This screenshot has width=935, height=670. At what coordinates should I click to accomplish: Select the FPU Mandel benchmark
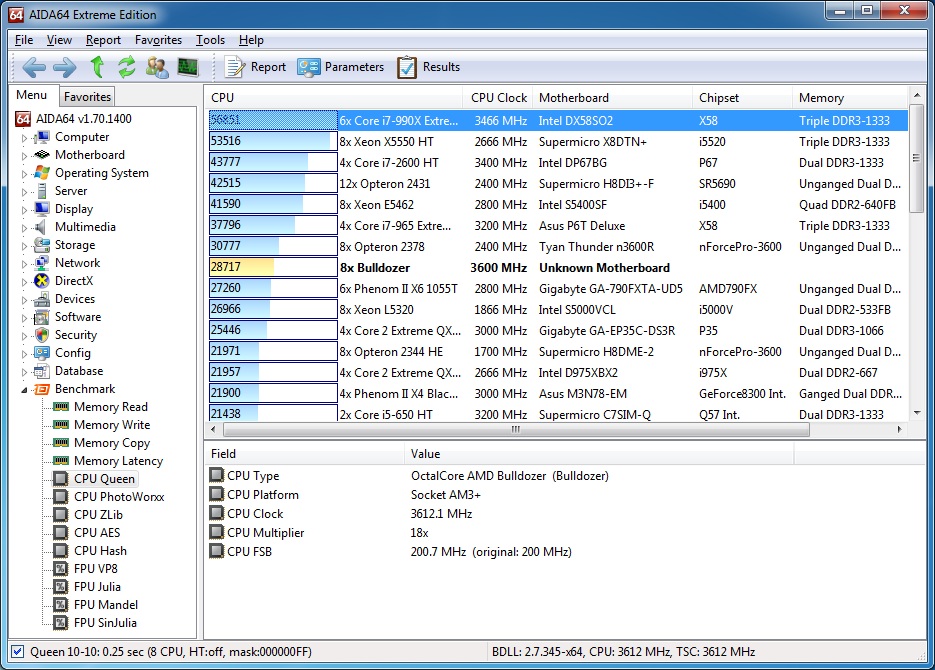click(x=106, y=605)
